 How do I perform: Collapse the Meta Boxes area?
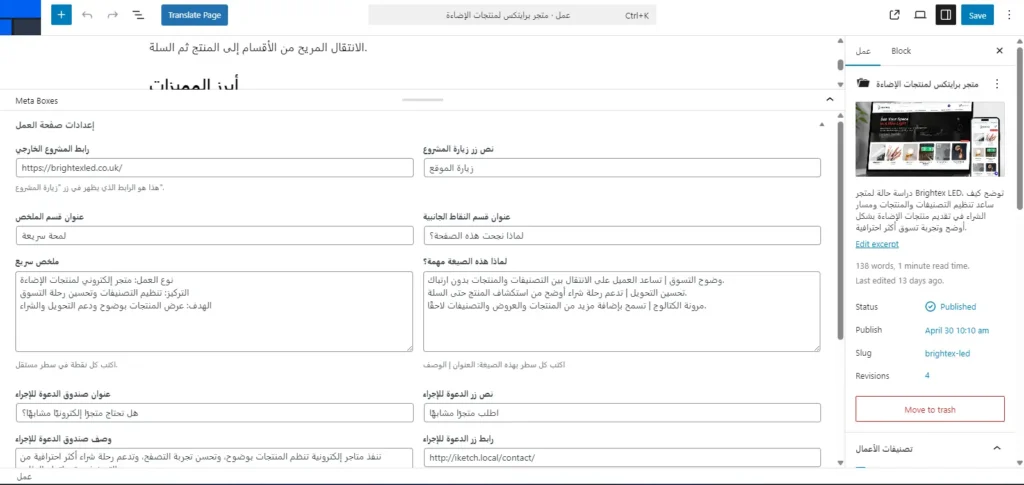click(829, 99)
